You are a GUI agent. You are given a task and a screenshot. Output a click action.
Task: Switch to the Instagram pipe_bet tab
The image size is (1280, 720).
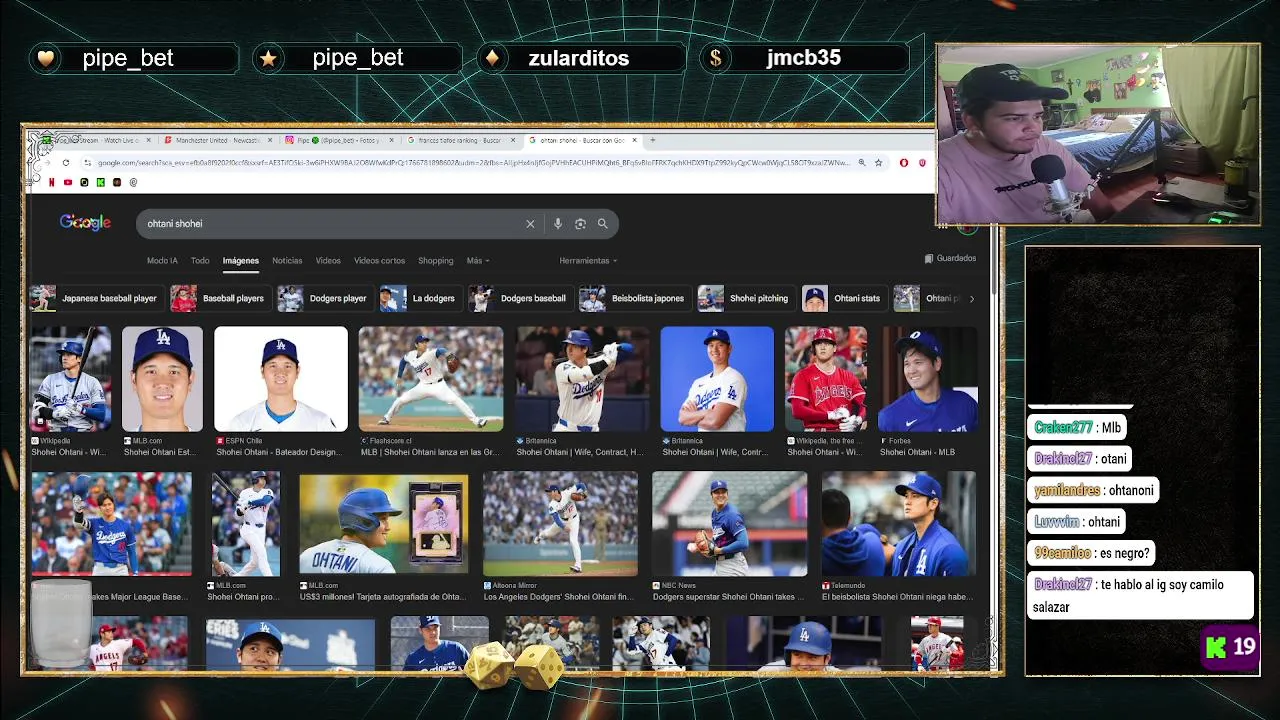[x=338, y=140]
